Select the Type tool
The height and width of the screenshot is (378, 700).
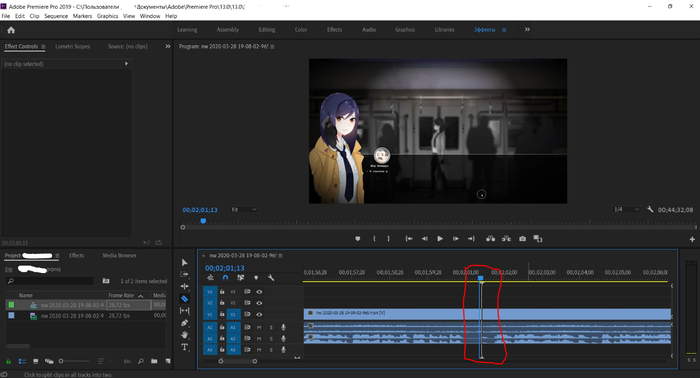(184, 347)
